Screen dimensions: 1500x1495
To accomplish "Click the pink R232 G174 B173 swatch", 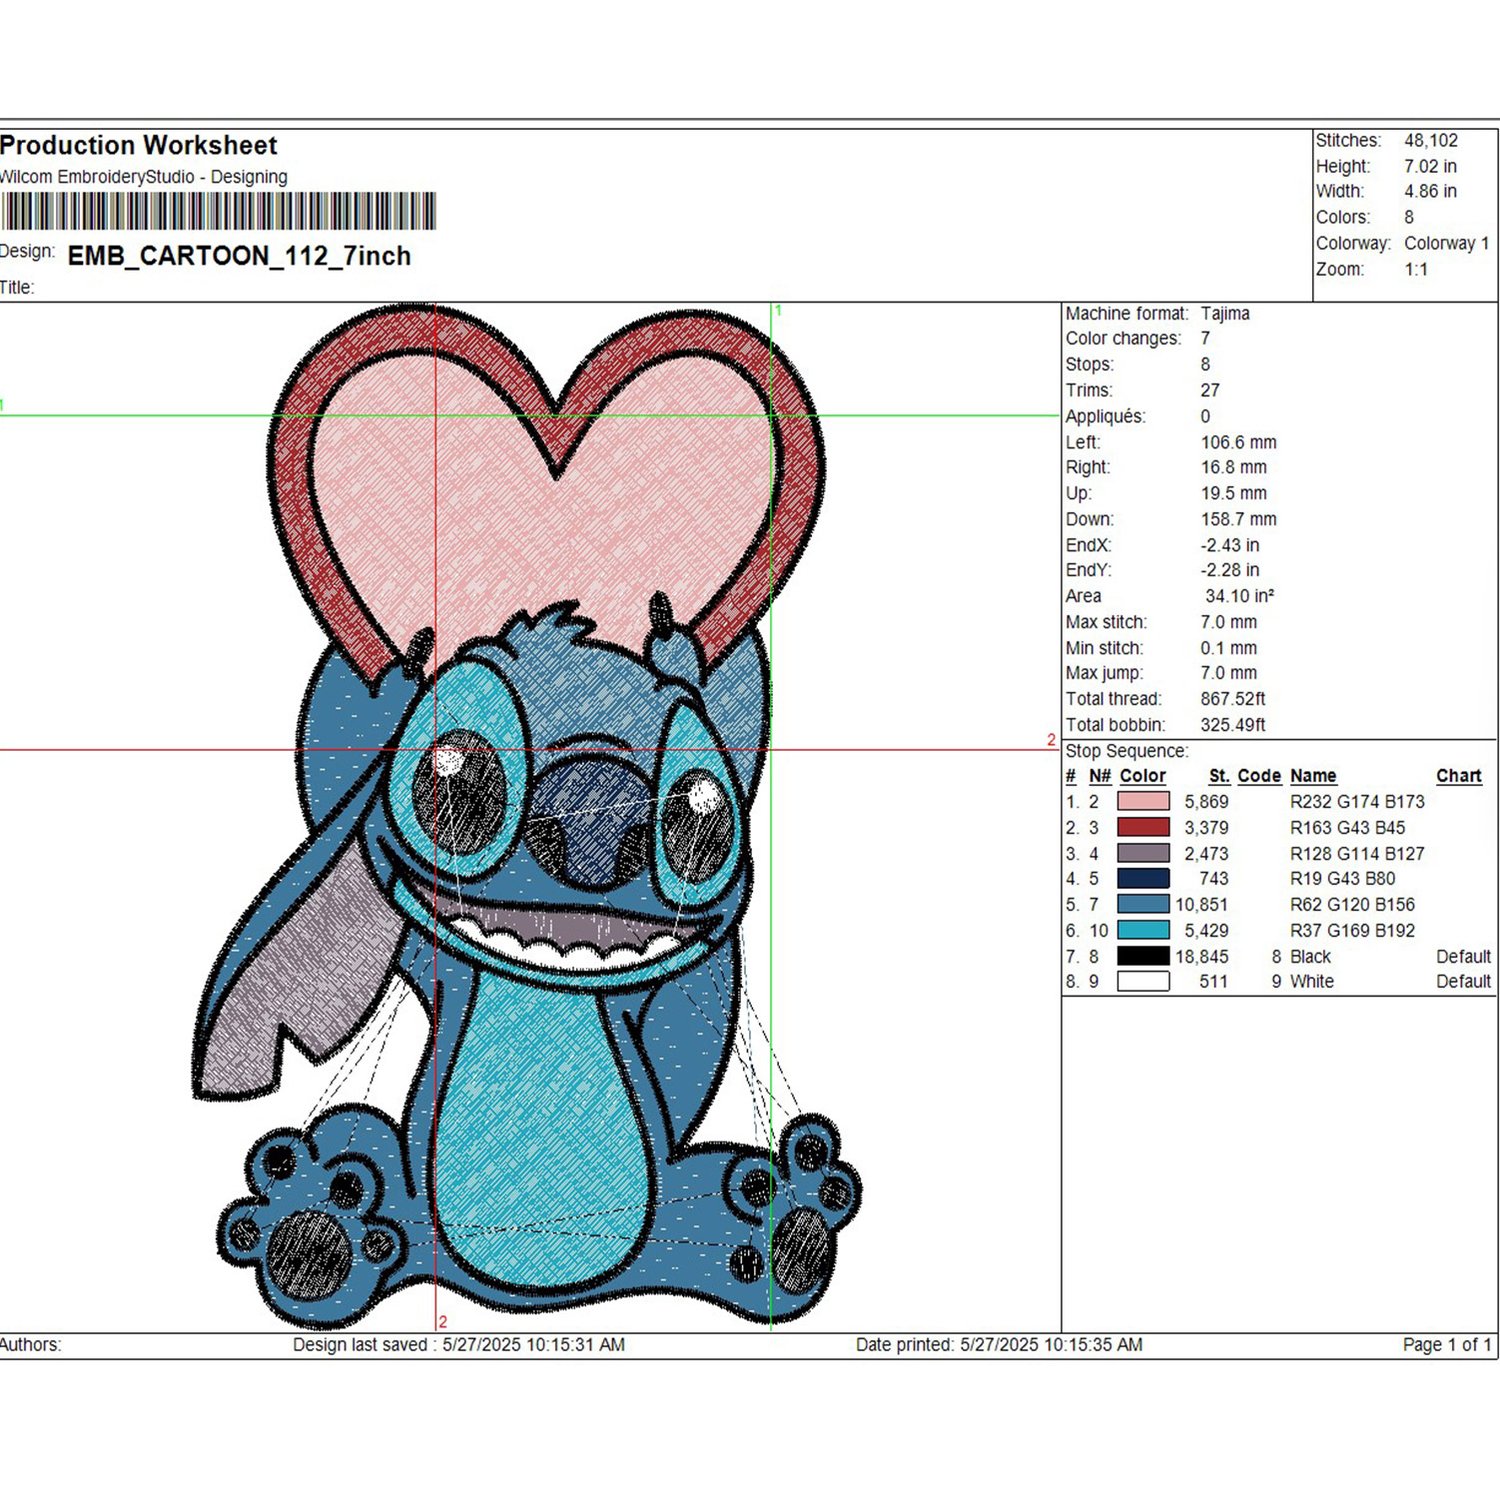I will coord(1143,801).
